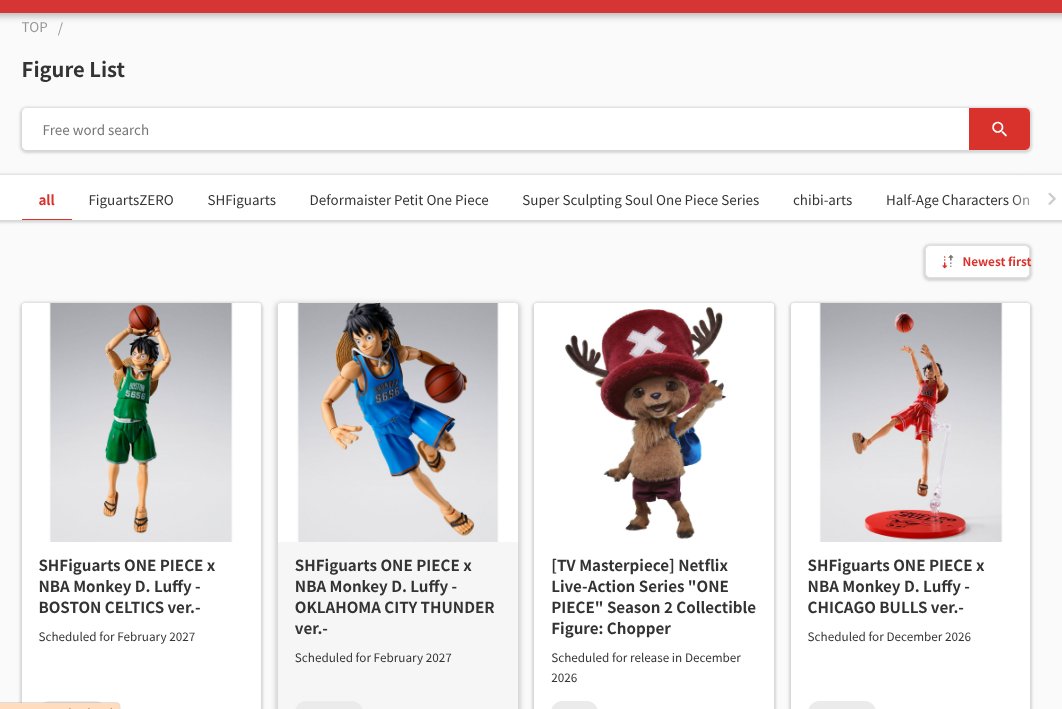Click the Figure List page heading

73,70
